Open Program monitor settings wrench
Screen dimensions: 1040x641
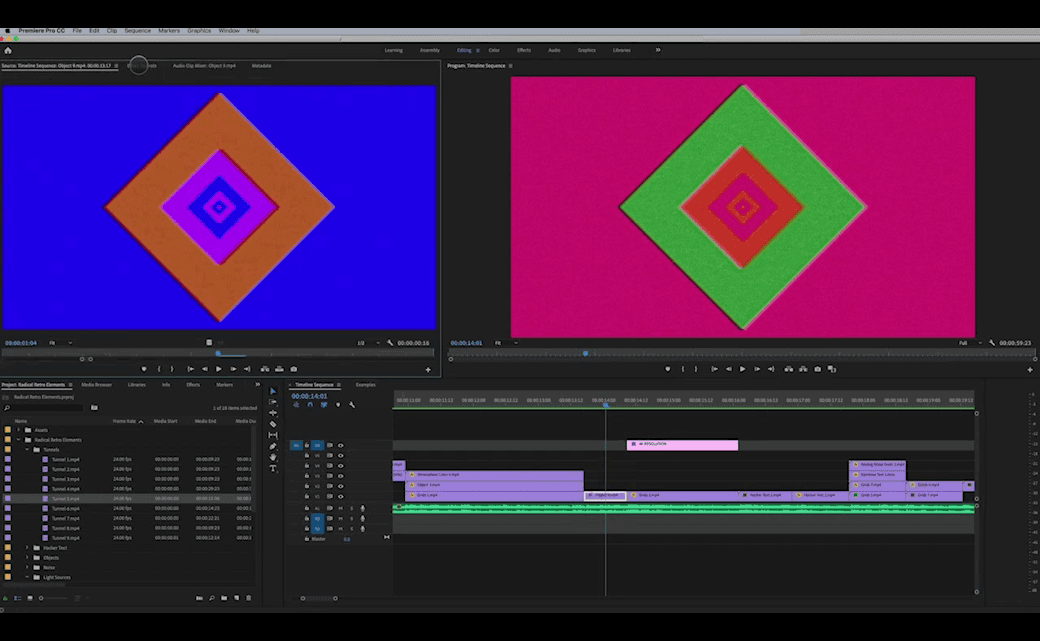[x=992, y=343]
